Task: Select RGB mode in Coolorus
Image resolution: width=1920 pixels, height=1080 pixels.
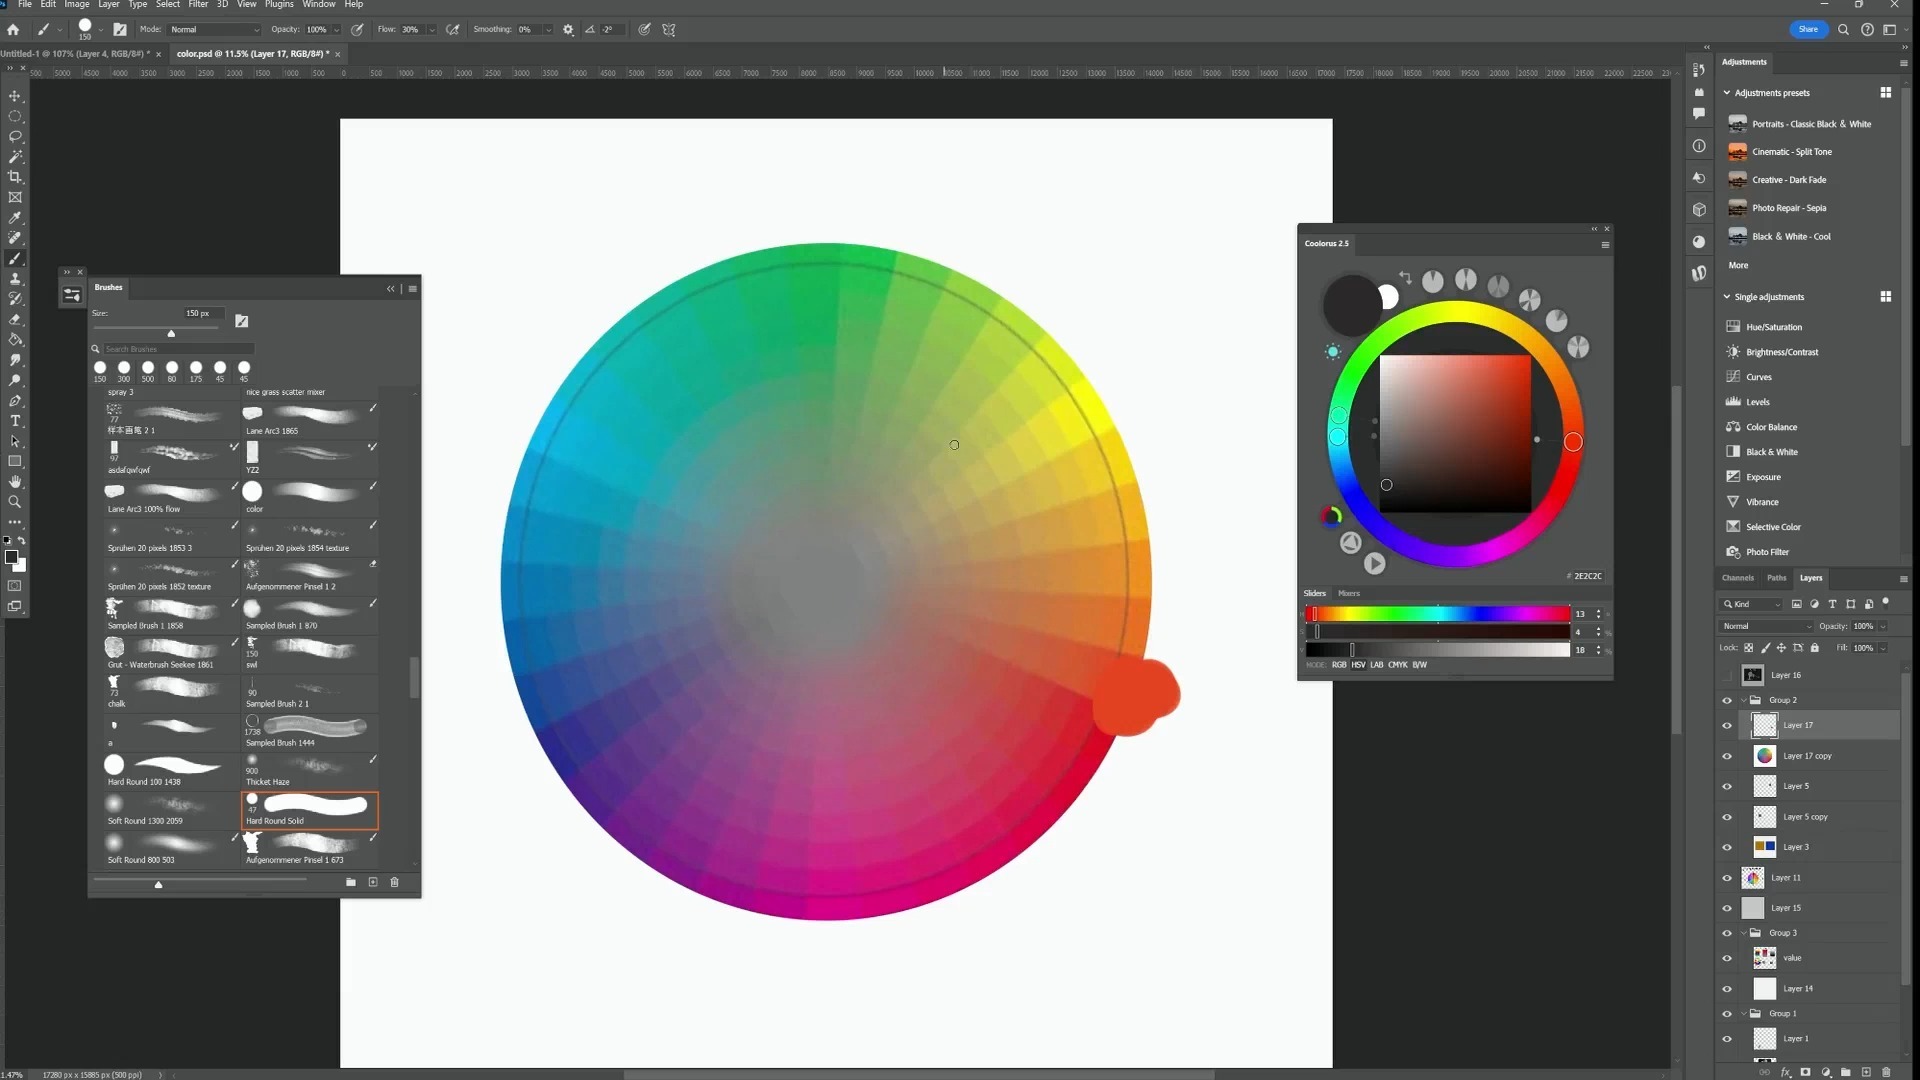Action: 1338,665
